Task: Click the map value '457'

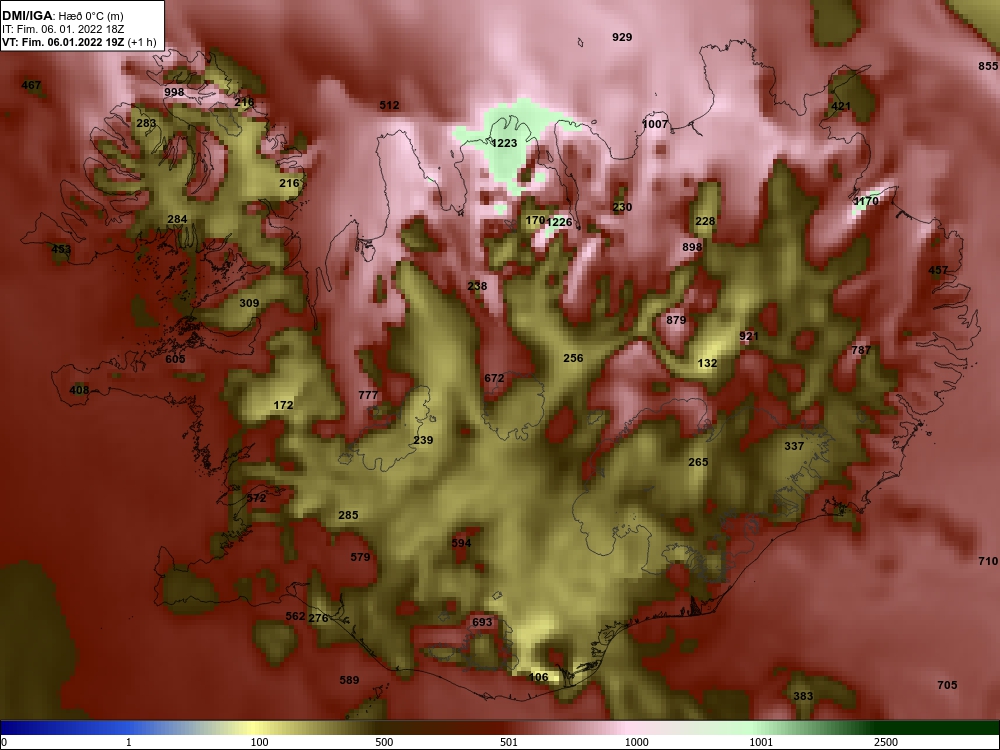Action: 938,270
